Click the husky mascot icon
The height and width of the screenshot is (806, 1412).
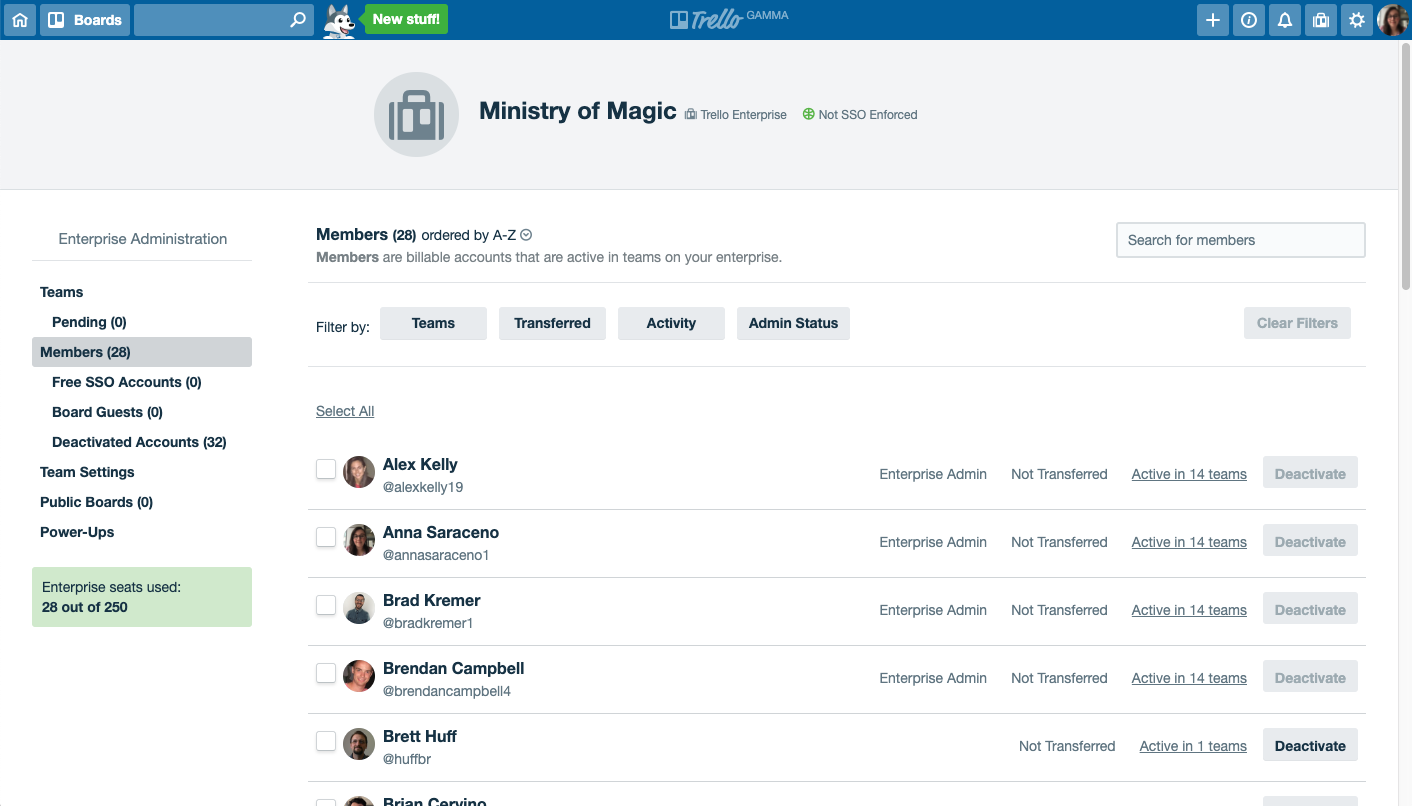pos(340,21)
